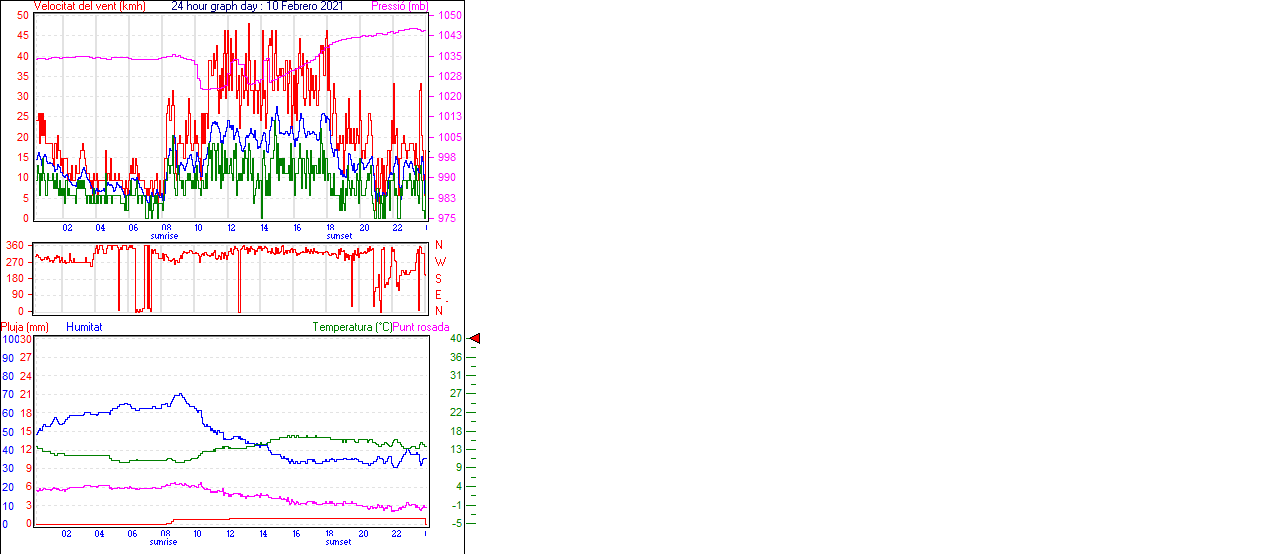The height and width of the screenshot is (554, 1280).
Task: Click the 'S' compass label on direction graph
Action: (x=439, y=278)
